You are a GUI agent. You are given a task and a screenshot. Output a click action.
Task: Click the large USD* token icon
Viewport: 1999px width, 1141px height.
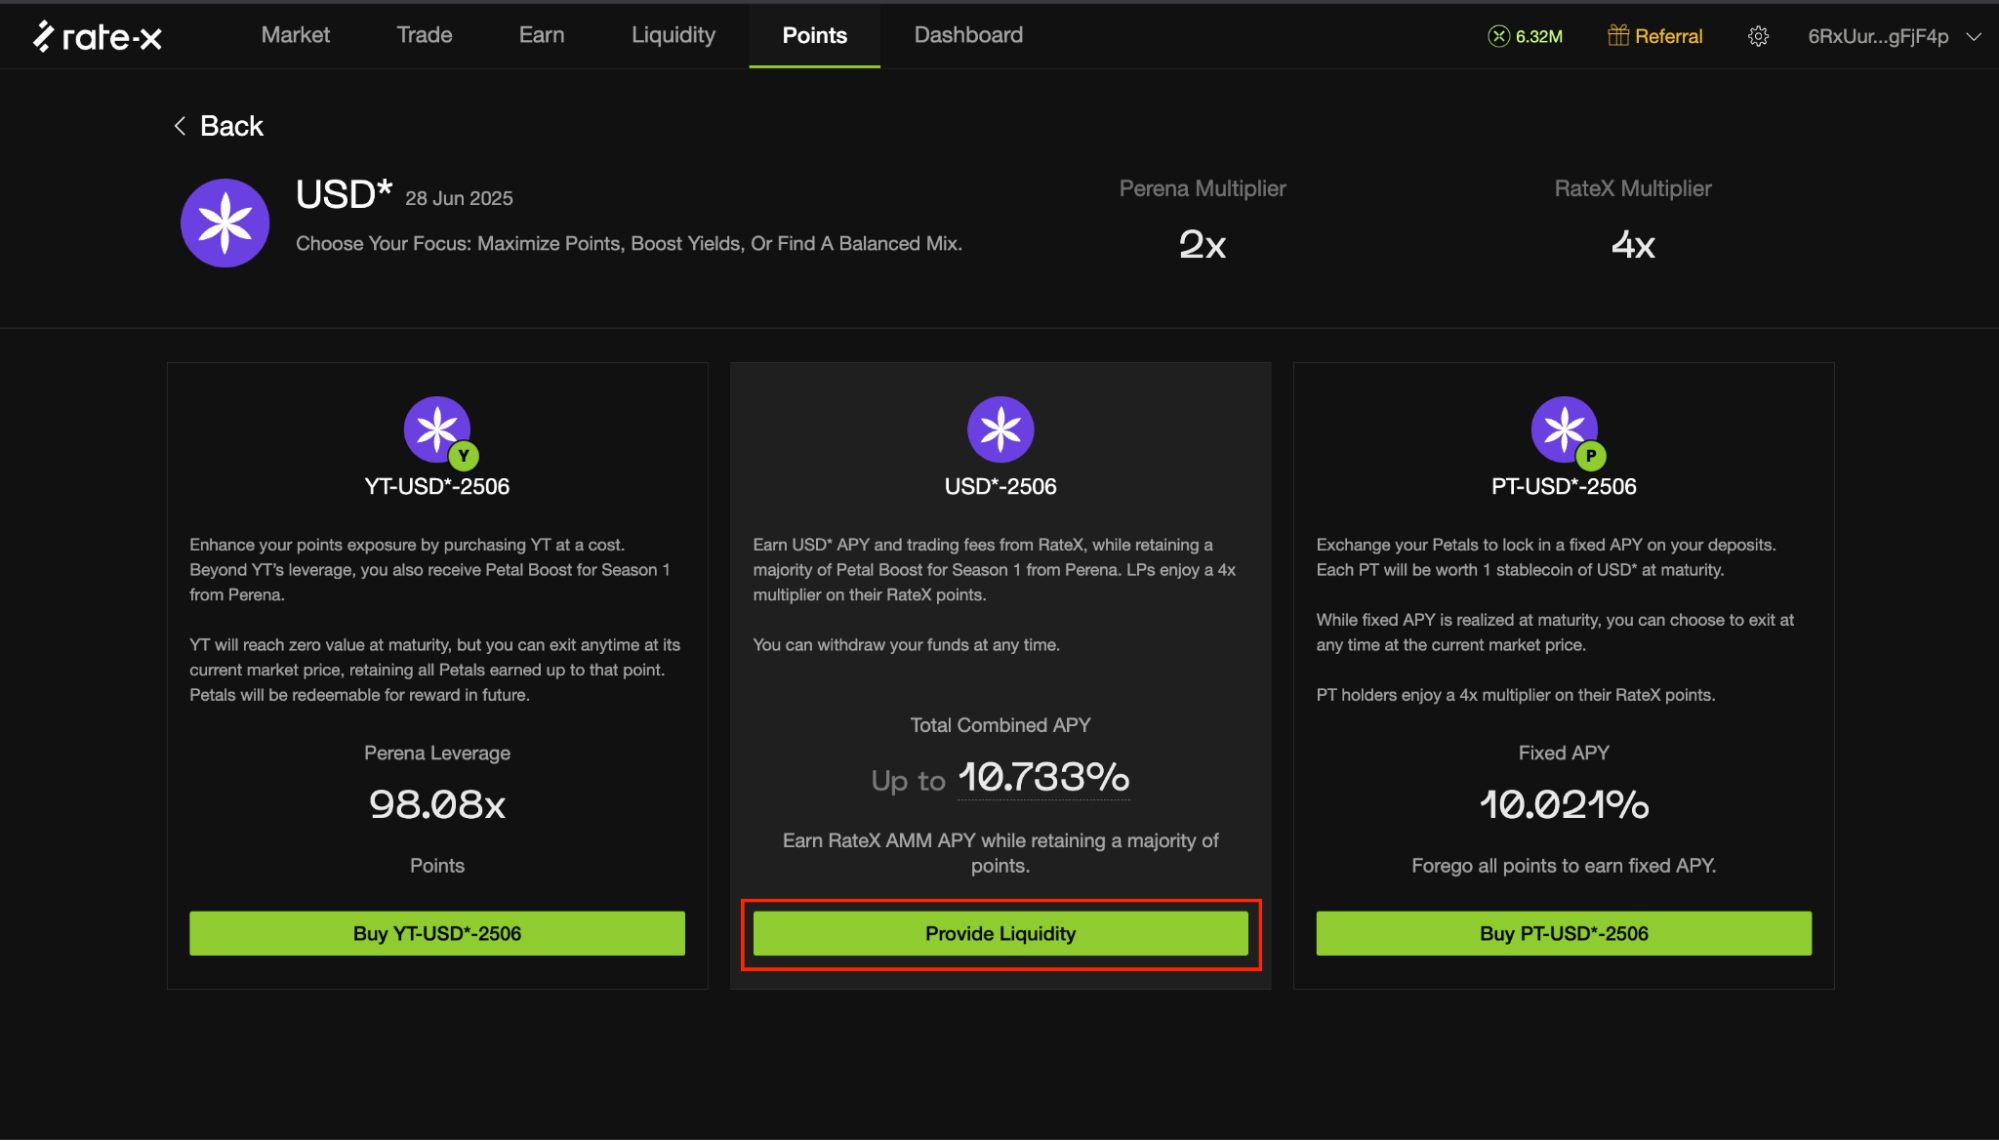225,223
